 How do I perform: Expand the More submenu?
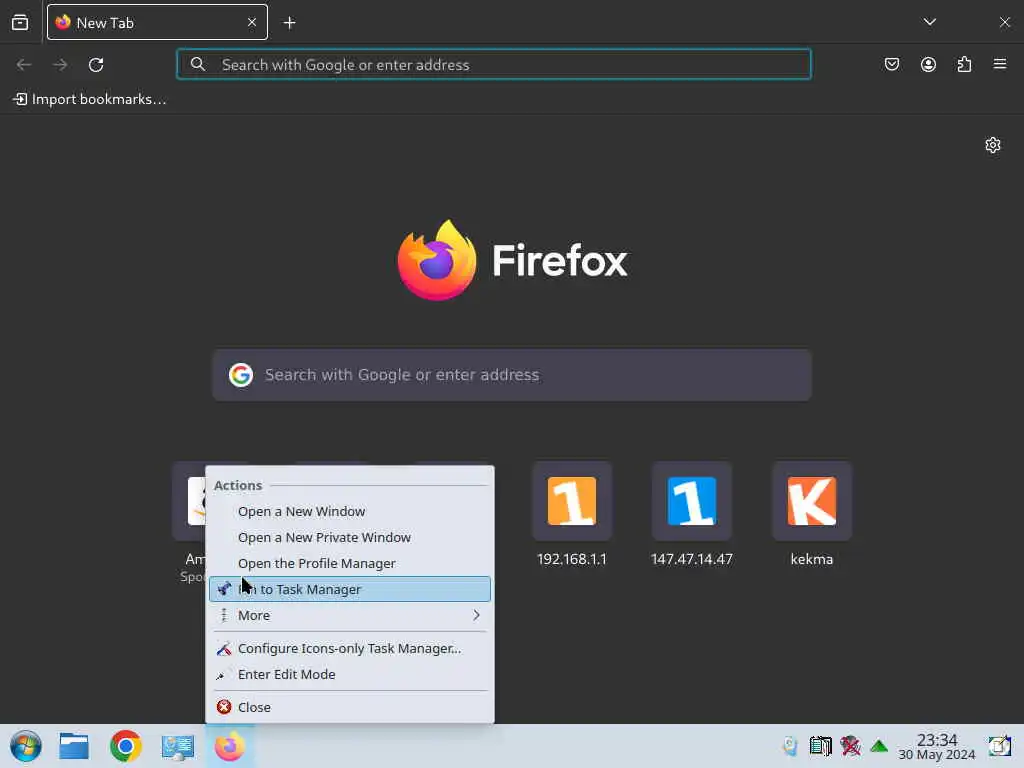[x=349, y=615]
